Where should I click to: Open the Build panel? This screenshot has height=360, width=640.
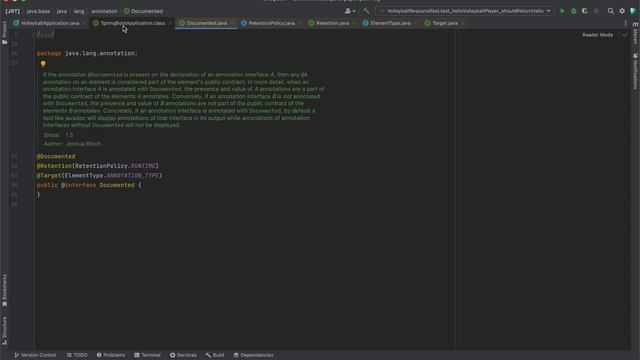click(x=215, y=355)
